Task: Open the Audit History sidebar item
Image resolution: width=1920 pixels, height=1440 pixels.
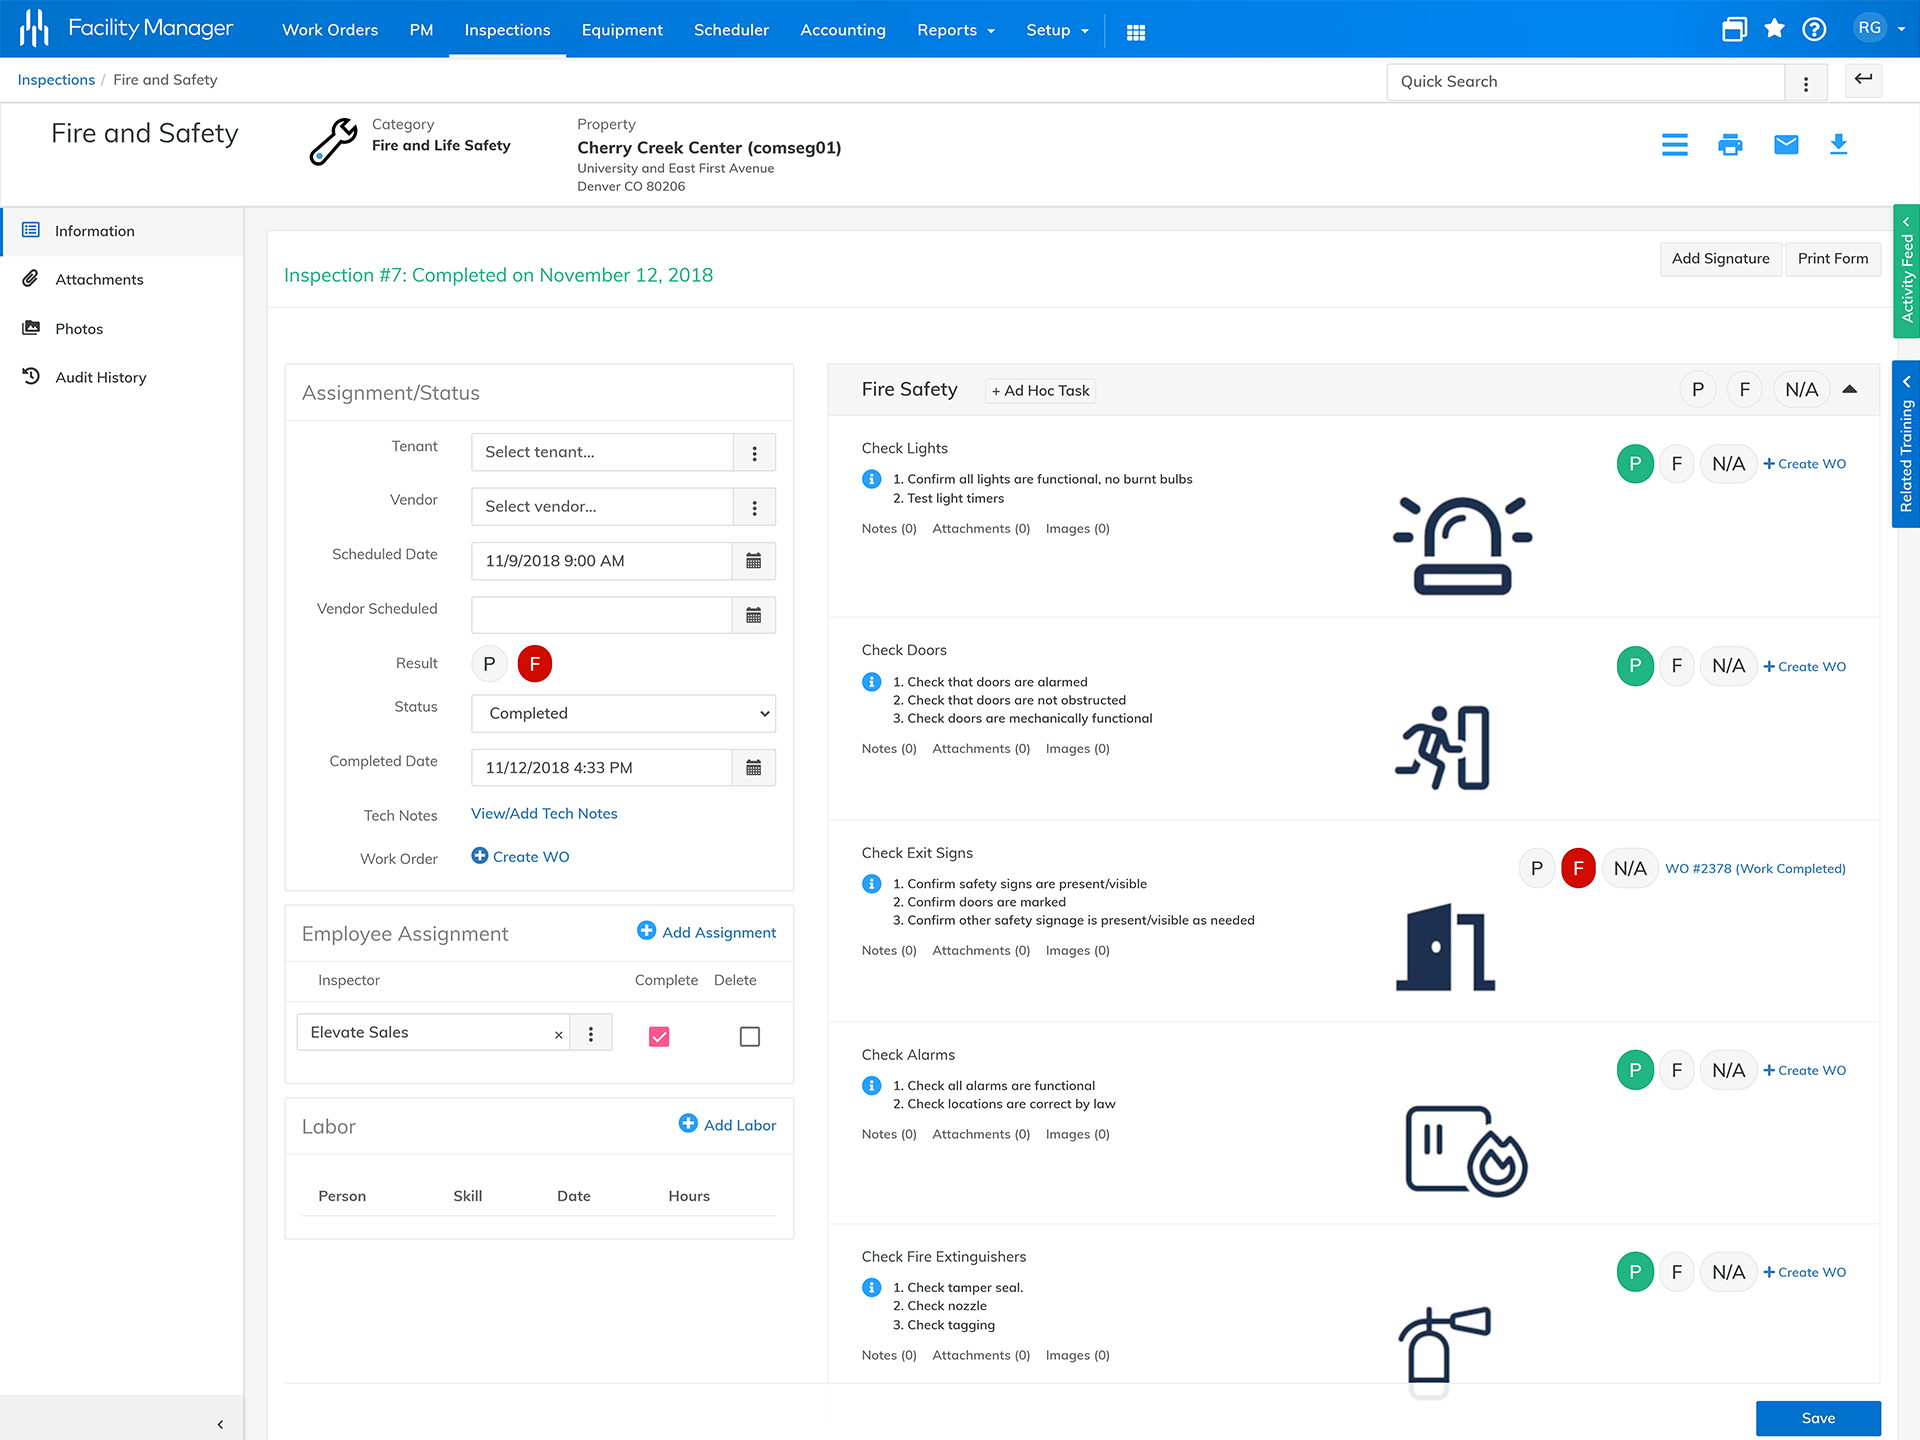Action: [x=100, y=377]
